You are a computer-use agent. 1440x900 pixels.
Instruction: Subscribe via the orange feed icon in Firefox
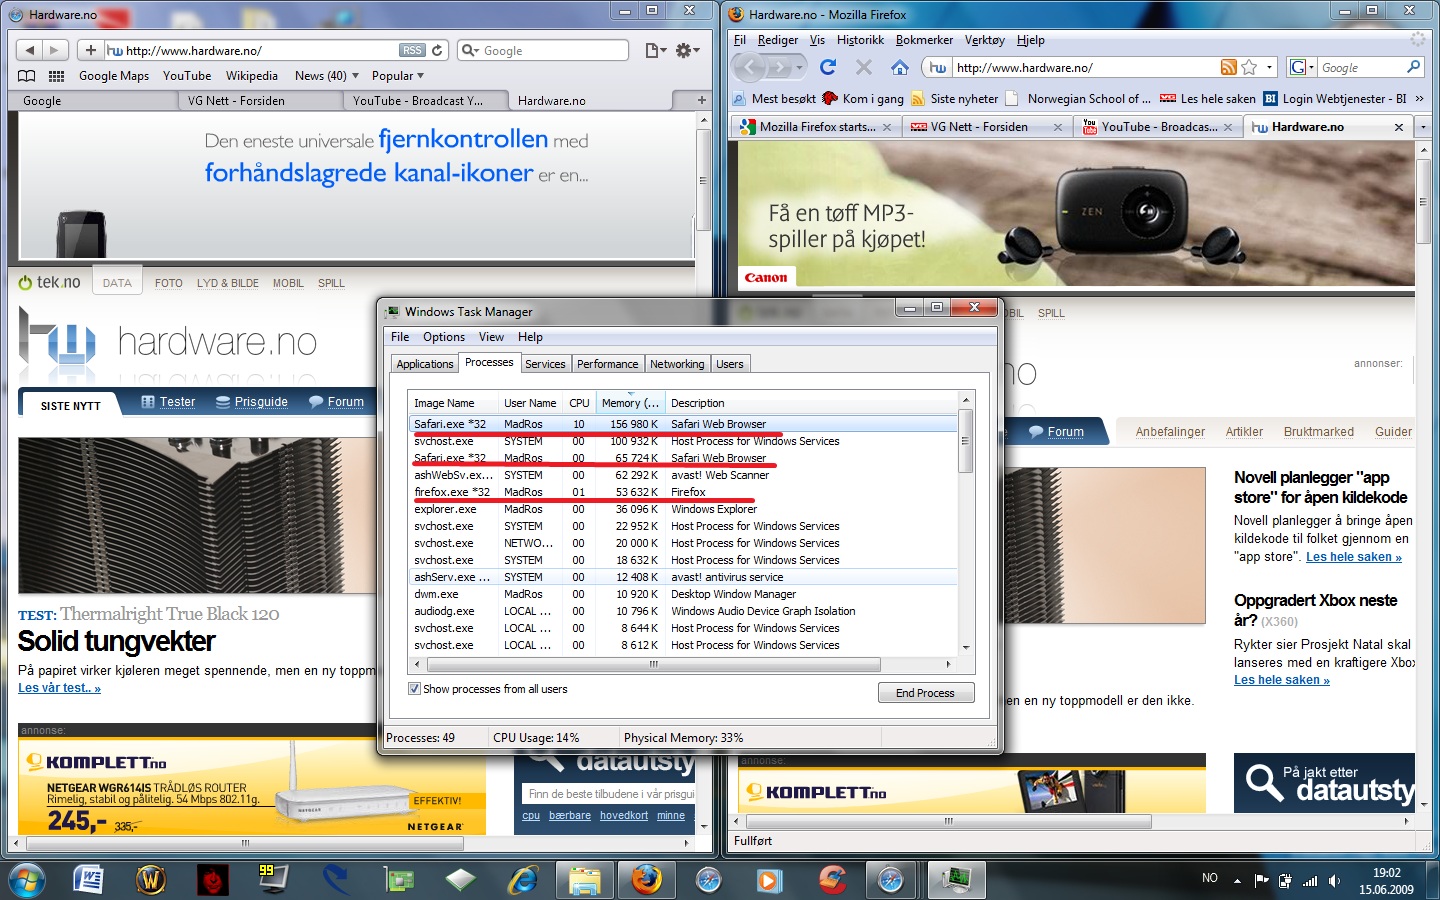click(1229, 67)
